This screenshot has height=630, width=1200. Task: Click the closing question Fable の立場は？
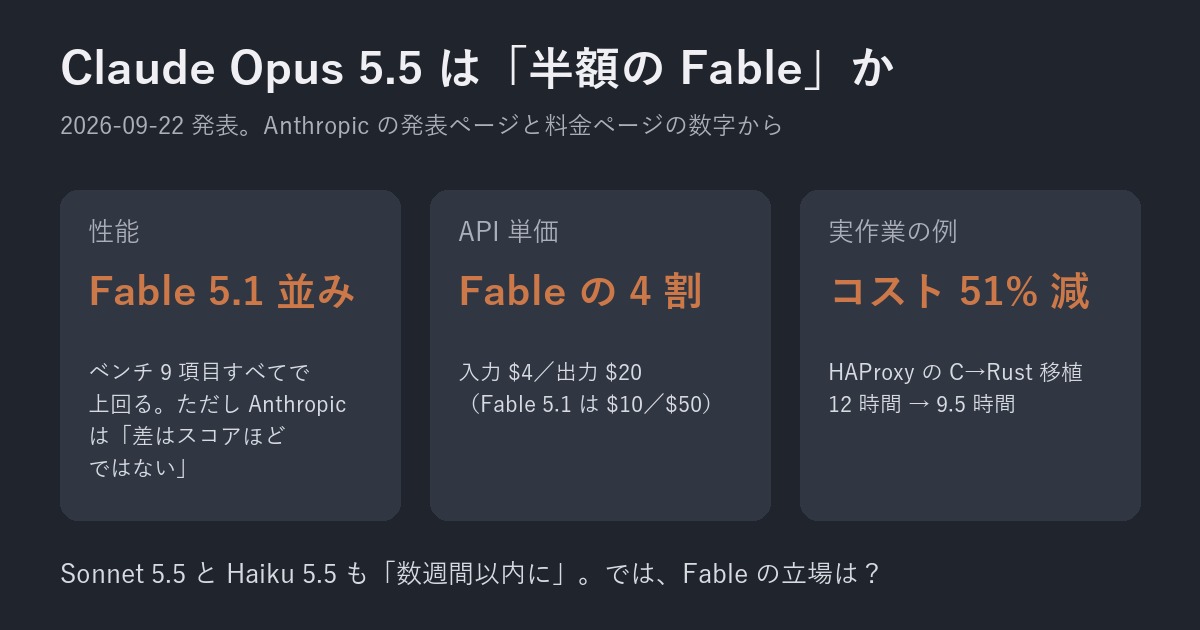(x=782, y=574)
